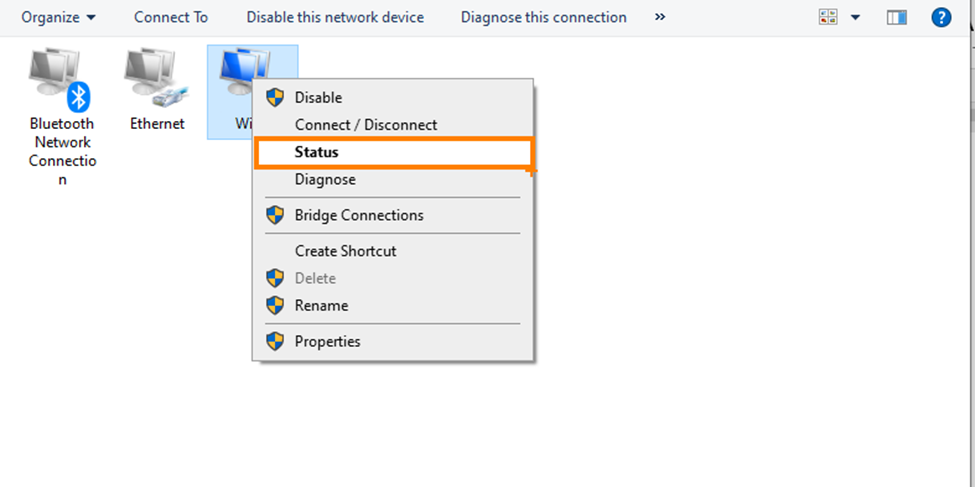Select Diagnose from the context menu
The width and height of the screenshot is (975, 487).
[x=325, y=180]
